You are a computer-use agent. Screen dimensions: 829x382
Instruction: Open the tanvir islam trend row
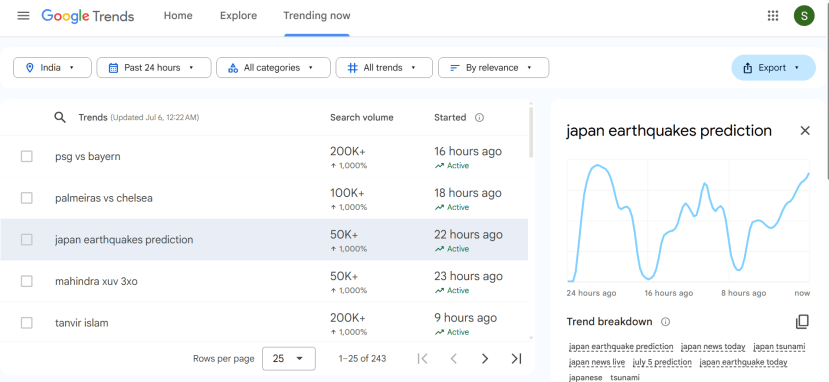264,323
